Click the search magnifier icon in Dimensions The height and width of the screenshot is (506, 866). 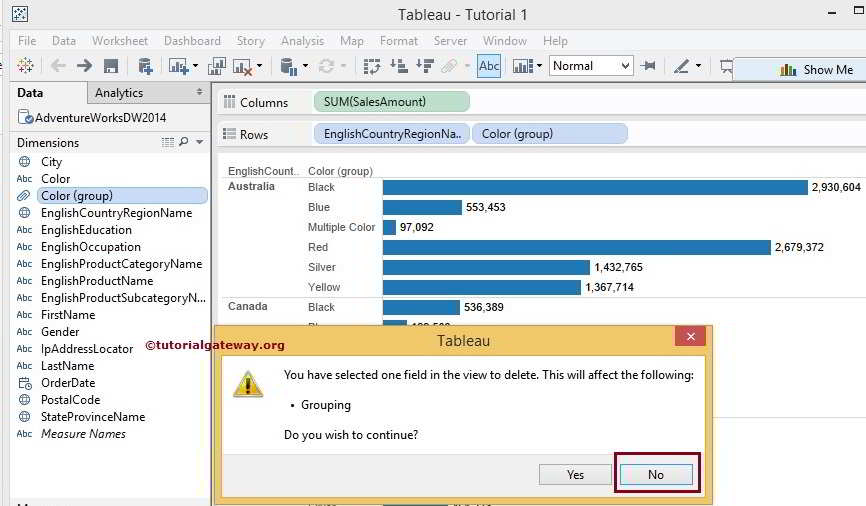(x=183, y=142)
